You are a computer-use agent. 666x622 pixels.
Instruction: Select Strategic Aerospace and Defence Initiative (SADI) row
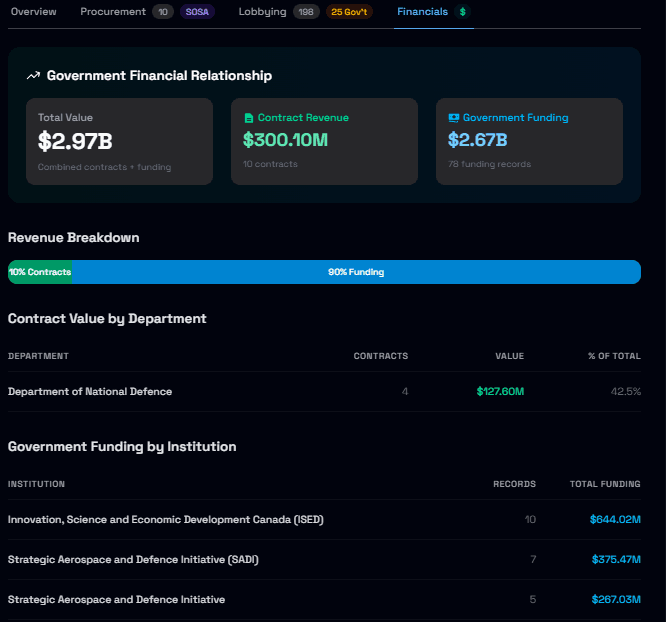(x=133, y=560)
